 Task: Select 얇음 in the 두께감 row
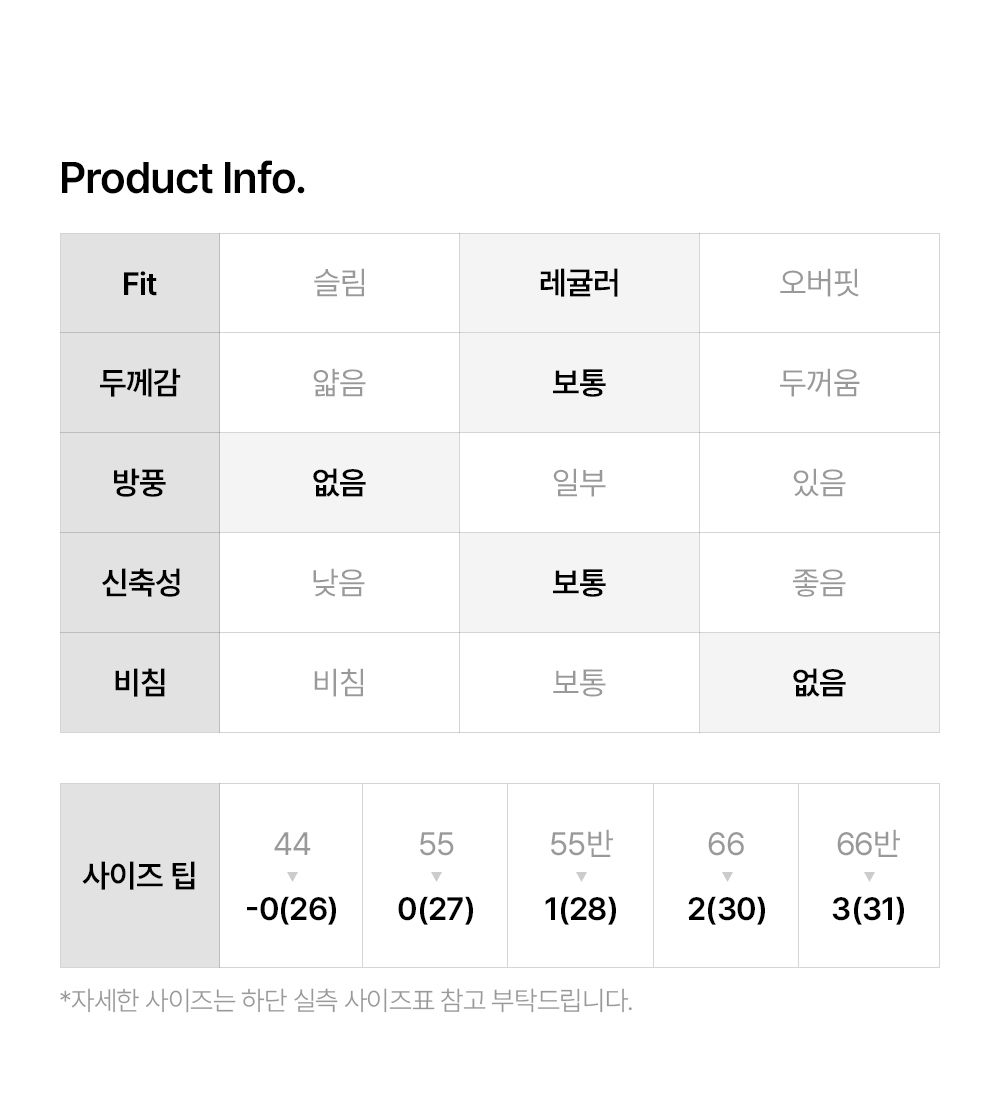coord(339,383)
